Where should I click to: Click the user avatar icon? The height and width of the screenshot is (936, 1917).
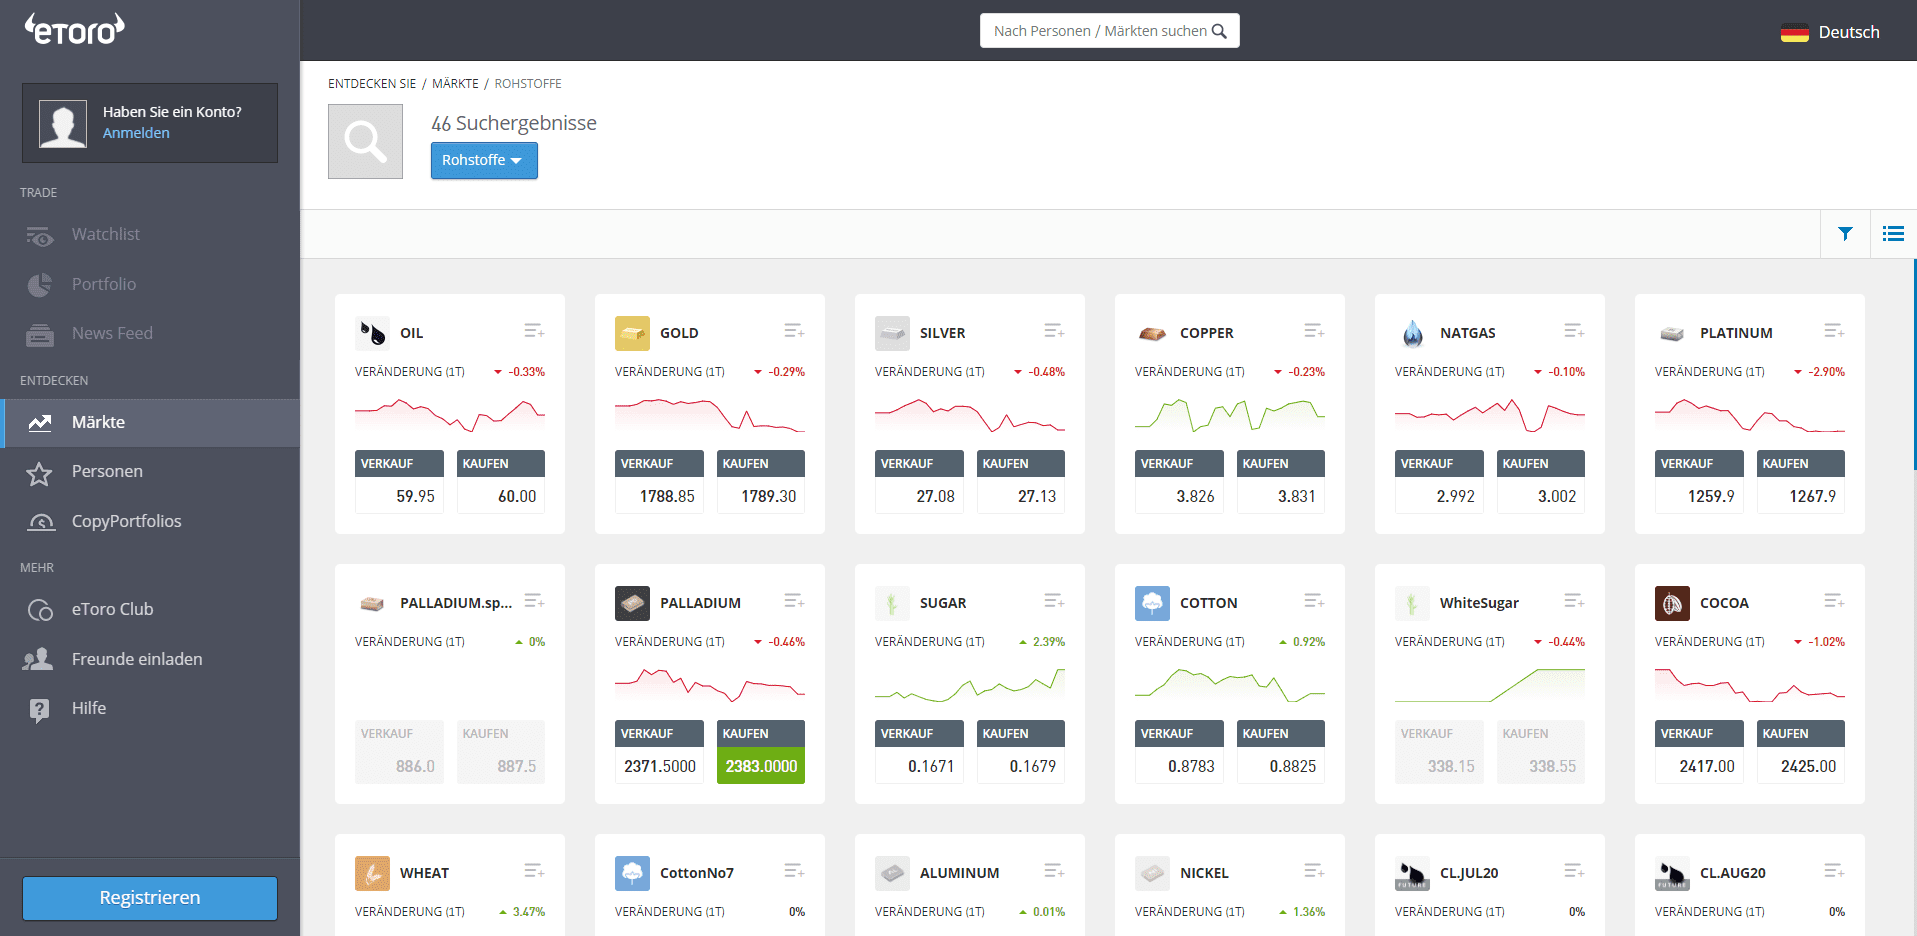[x=63, y=124]
